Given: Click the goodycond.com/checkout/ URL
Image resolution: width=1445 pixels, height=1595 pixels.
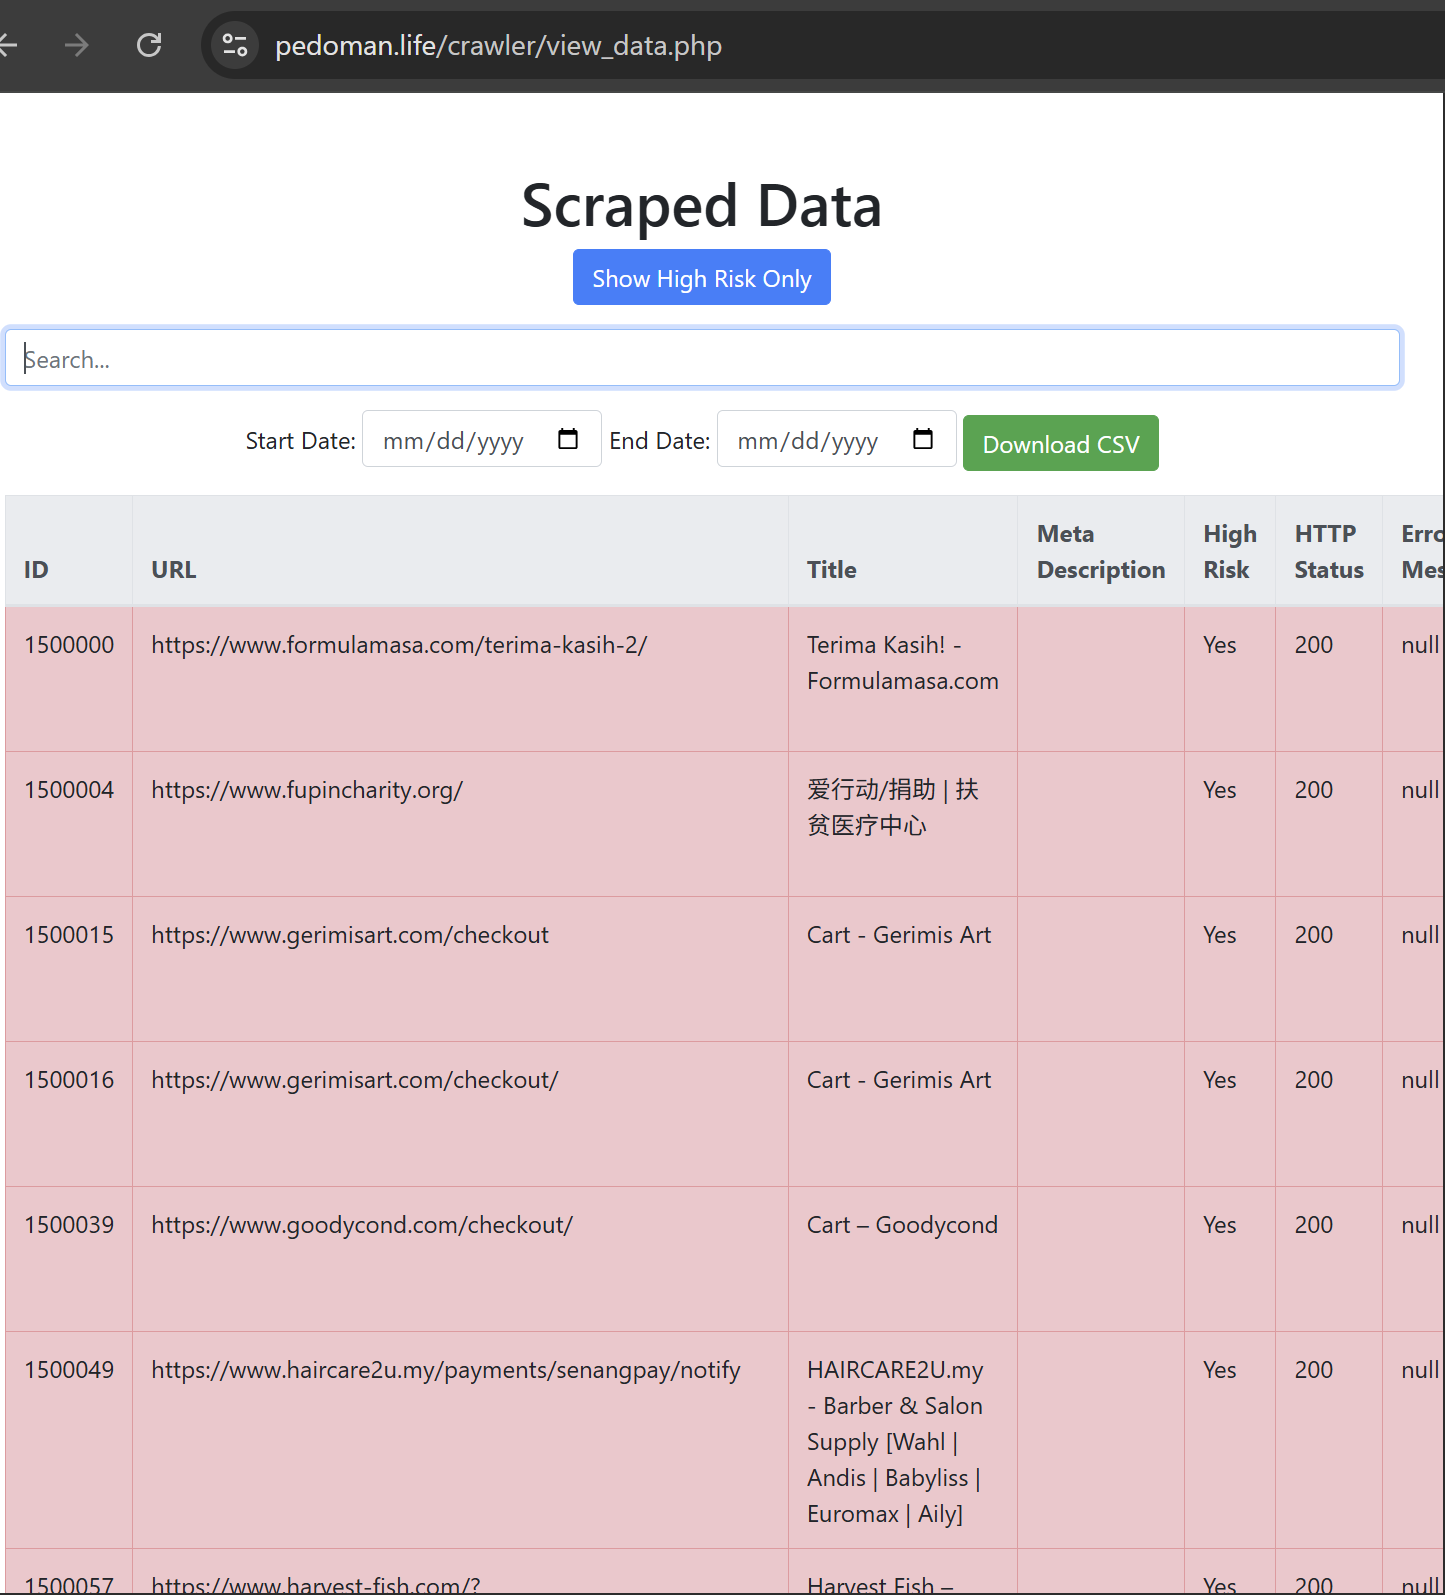Looking at the screenshot, I should point(362,1225).
